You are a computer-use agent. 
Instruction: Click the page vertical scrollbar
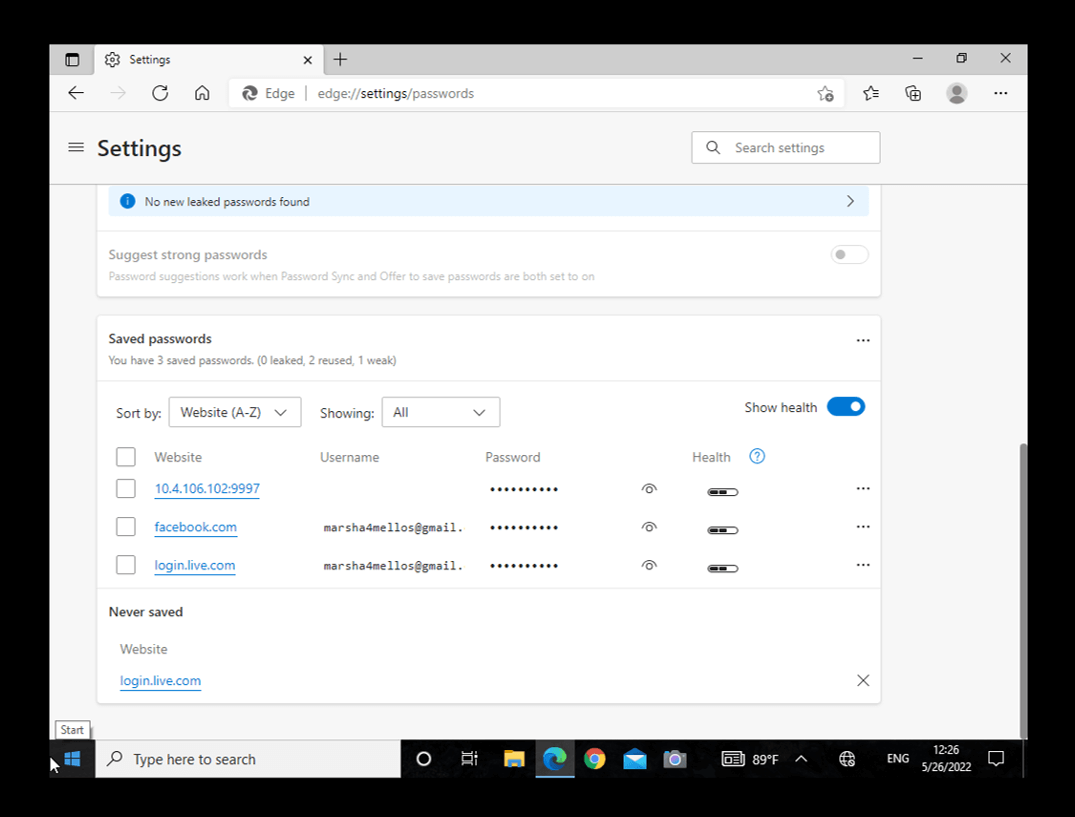click(x=1023, y=589)
